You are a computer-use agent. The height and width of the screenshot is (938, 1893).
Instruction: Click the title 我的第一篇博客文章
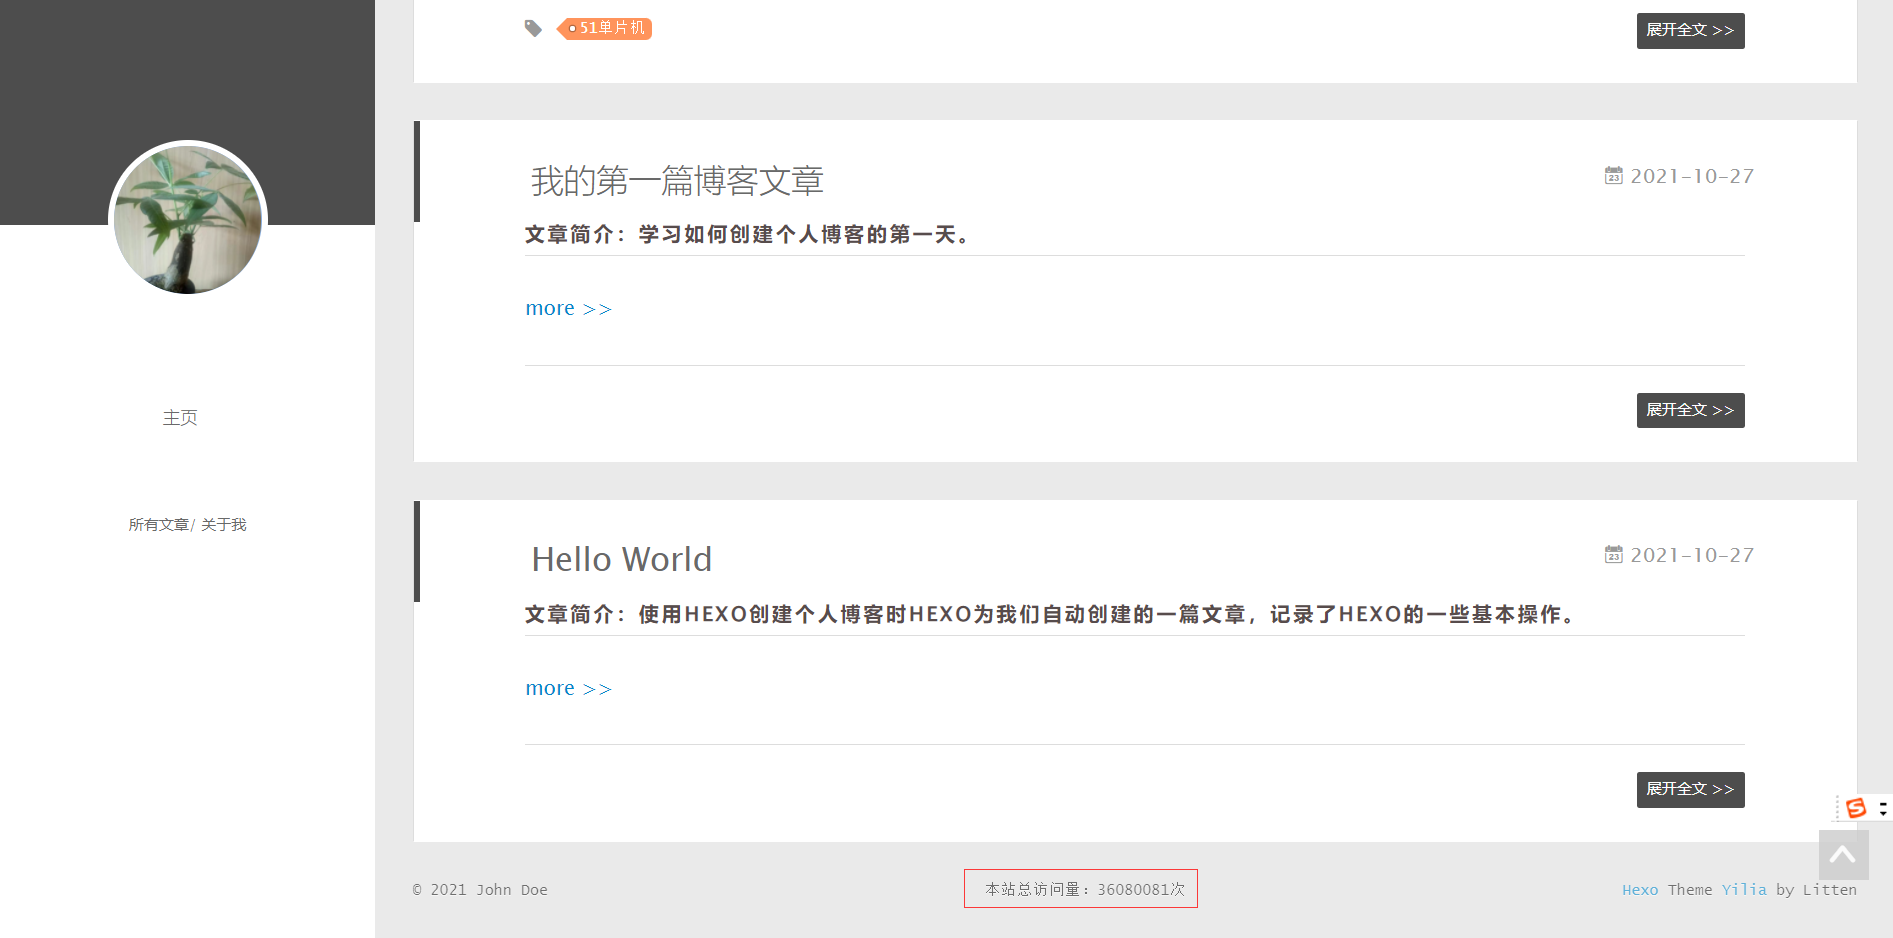click(678, 181)
